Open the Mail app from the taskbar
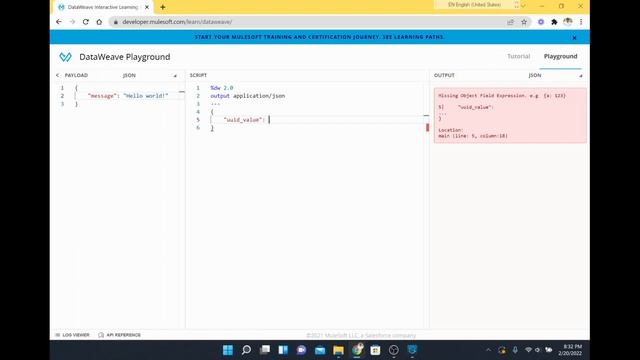Image resolution: width=640 pixels, height=360 pixels. (320, 350)
